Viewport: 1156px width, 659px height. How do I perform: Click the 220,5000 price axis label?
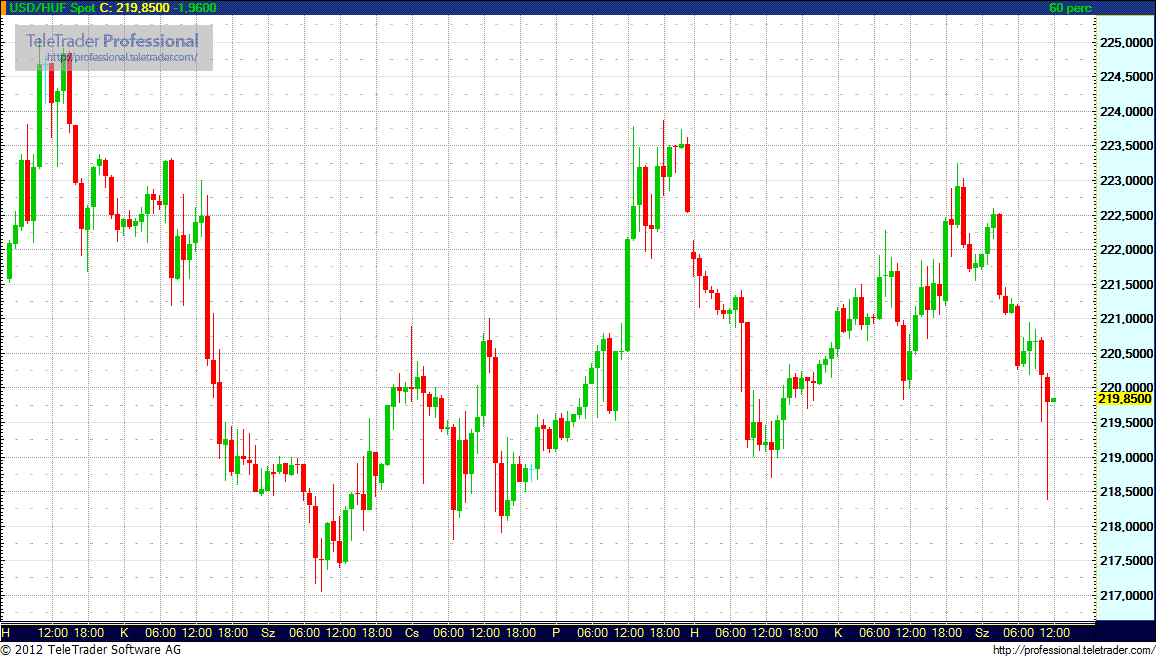point(1126,354)
